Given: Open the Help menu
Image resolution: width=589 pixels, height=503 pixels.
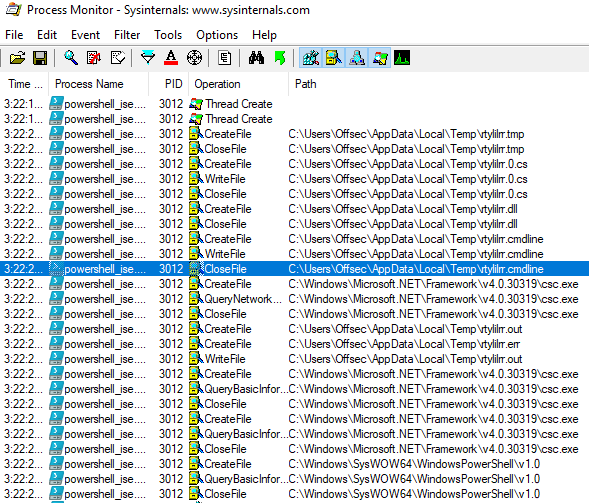Looking at the screenshot, I should 264,35.
